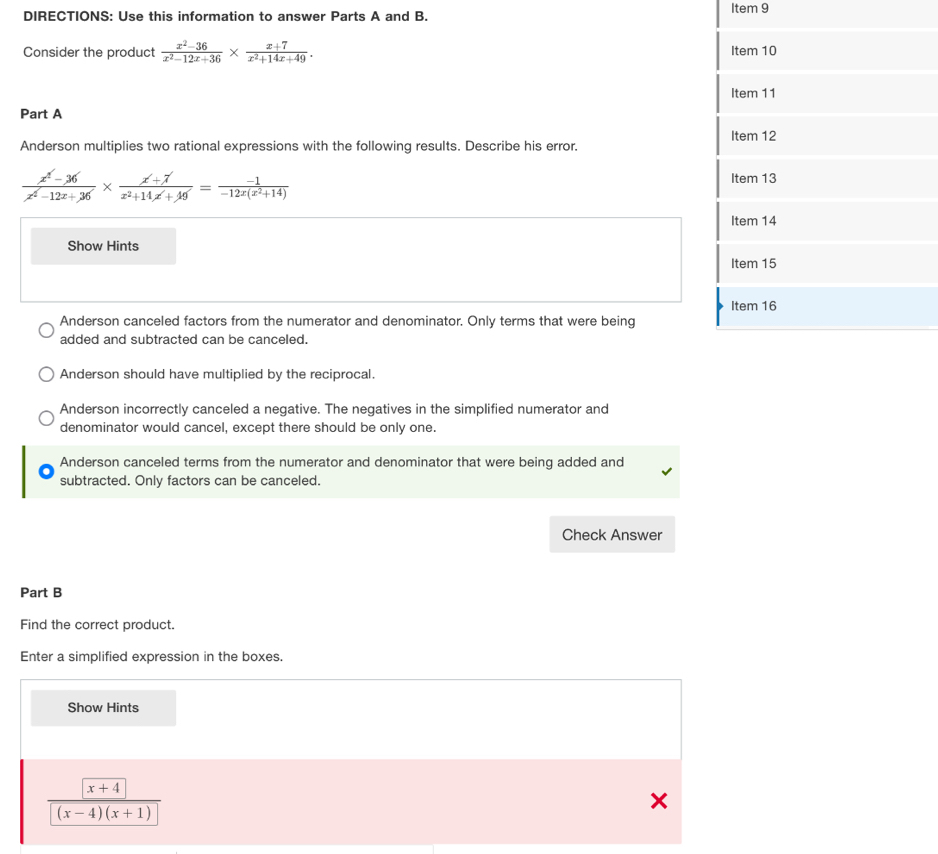Open Item 12 from the list
Viewport: 938px width, 854px height.
(x=753, y=136)
